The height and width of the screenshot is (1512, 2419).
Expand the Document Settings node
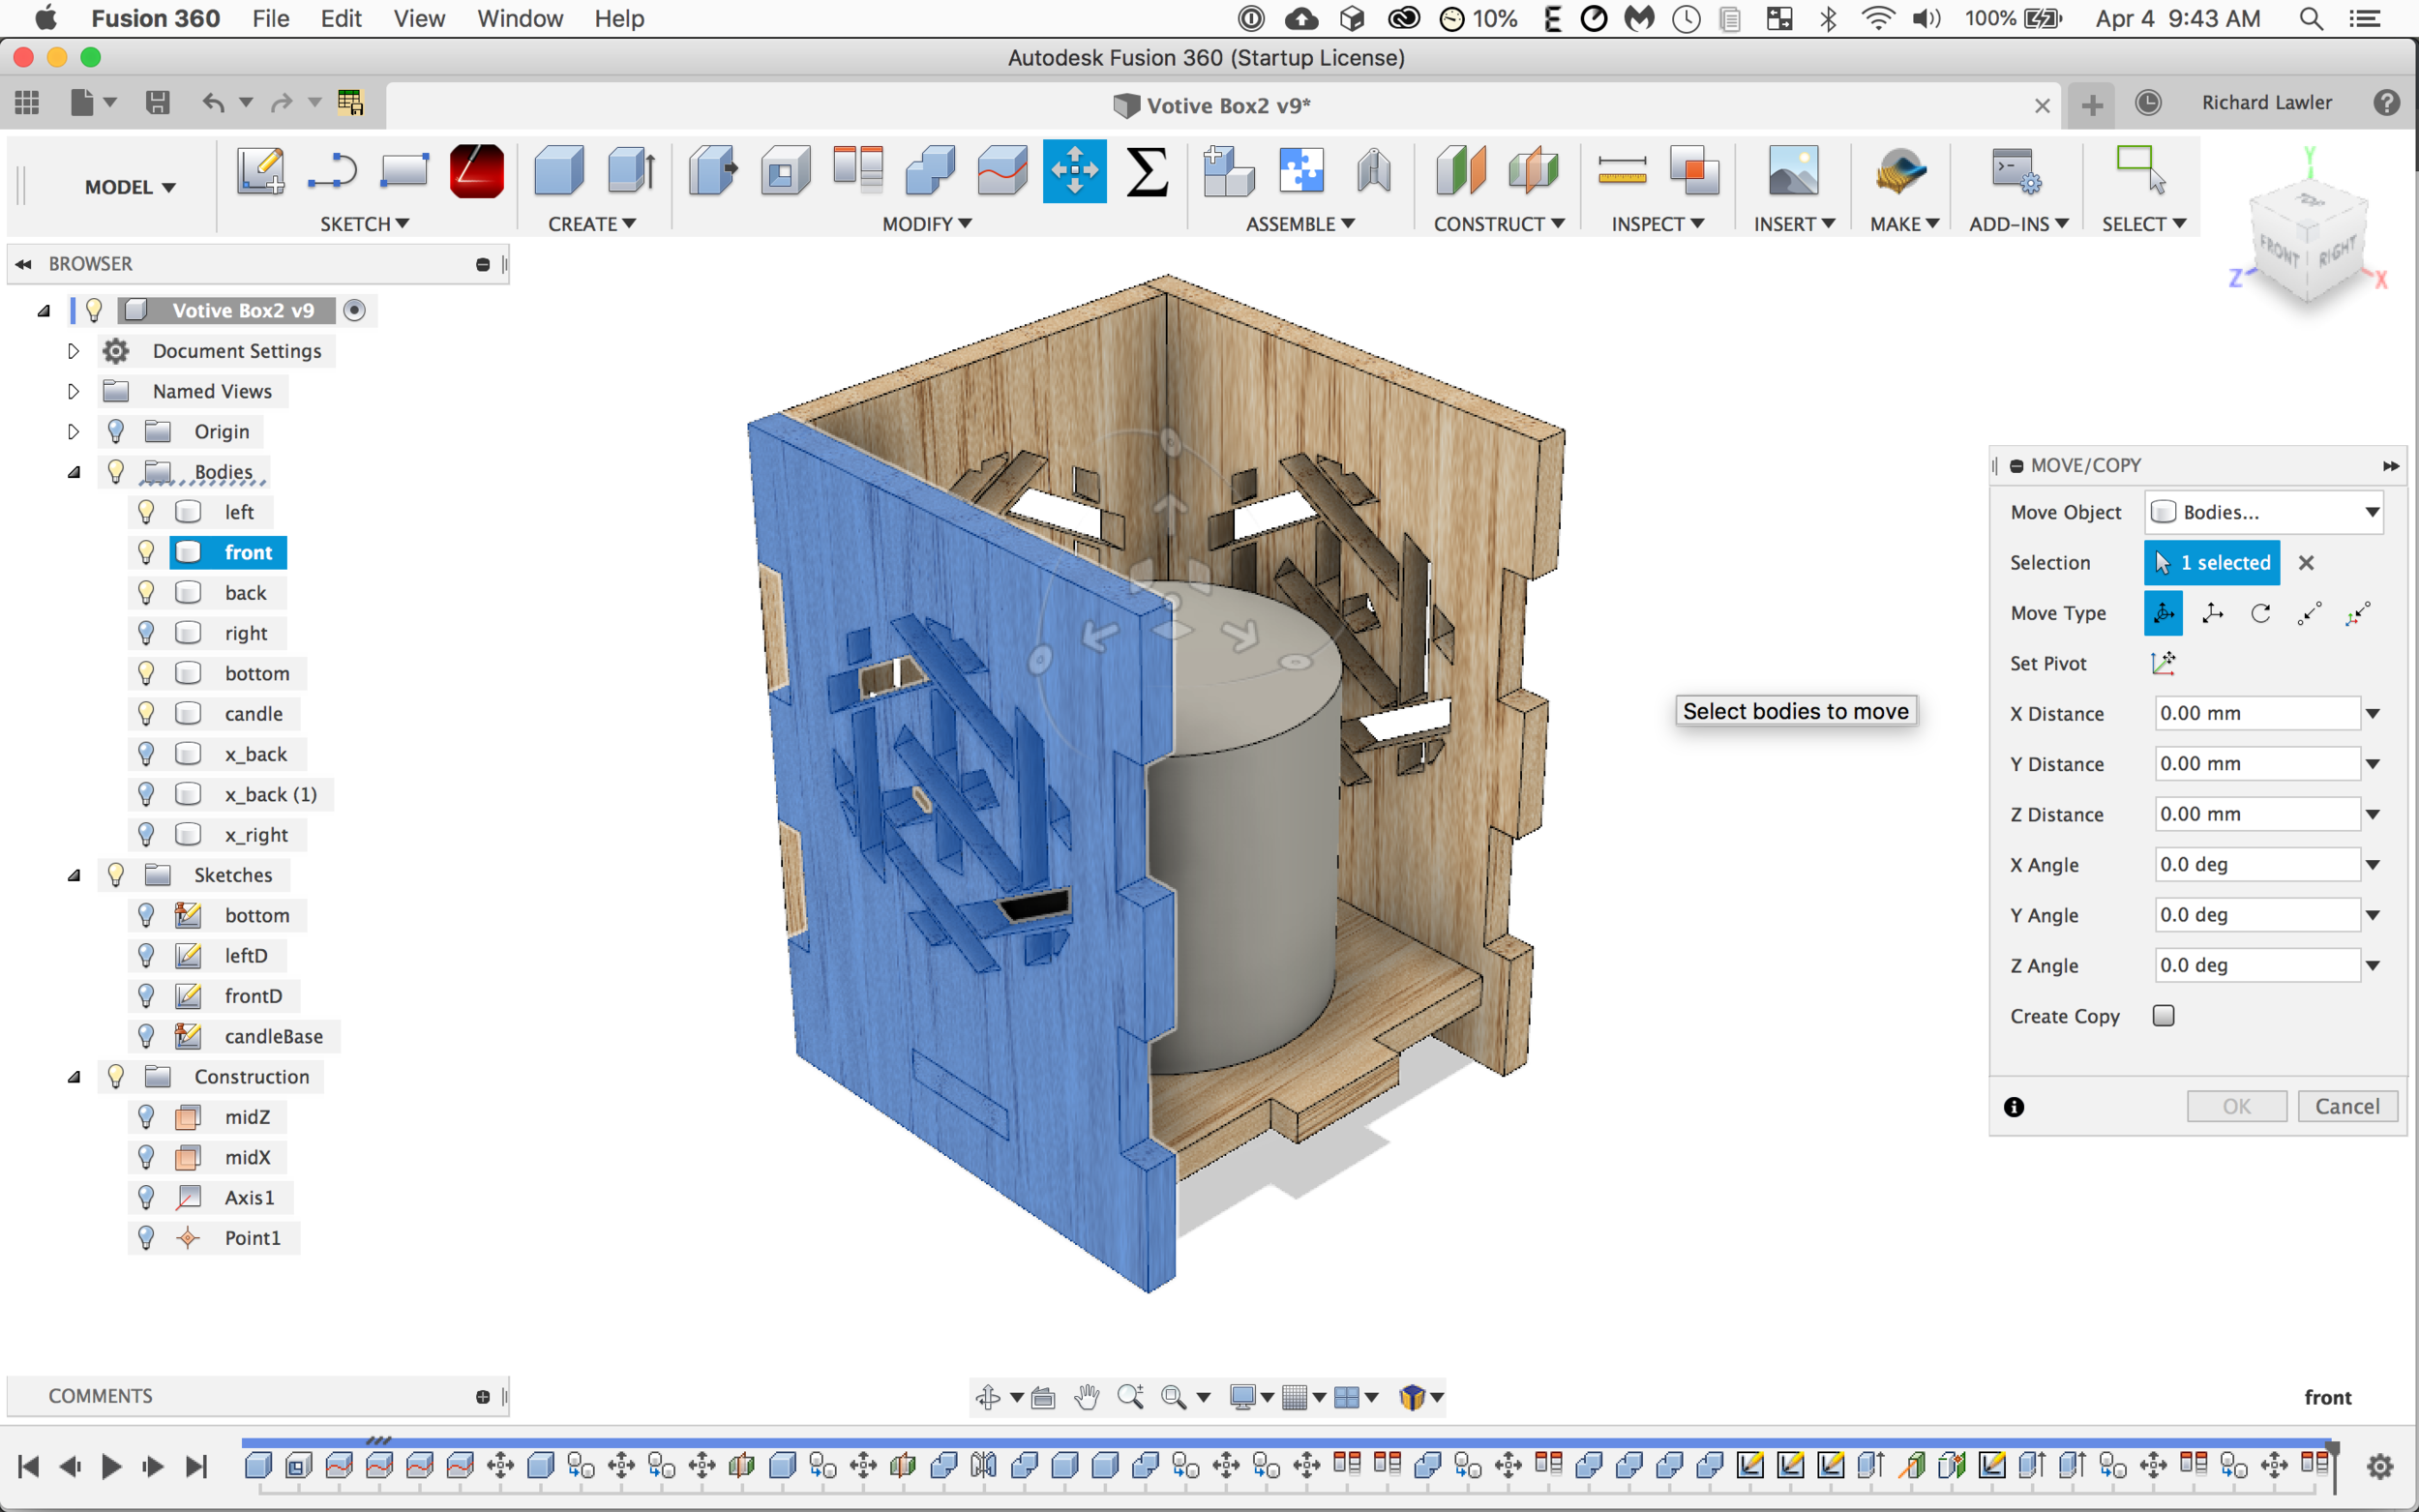click(73, 351)
